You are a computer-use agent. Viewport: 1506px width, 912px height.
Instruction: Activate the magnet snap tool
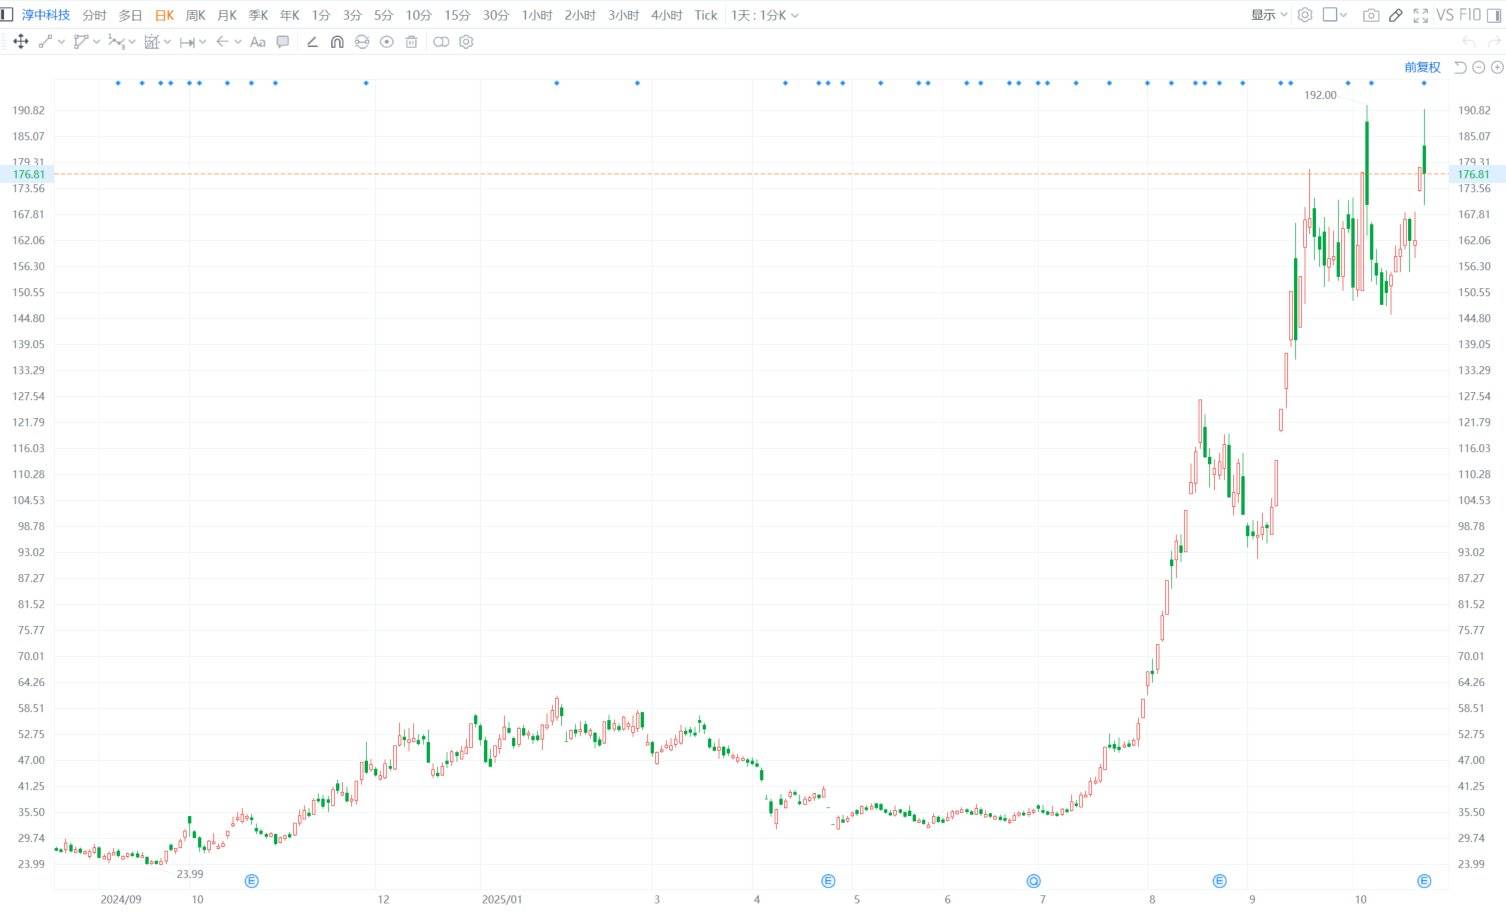337,42
